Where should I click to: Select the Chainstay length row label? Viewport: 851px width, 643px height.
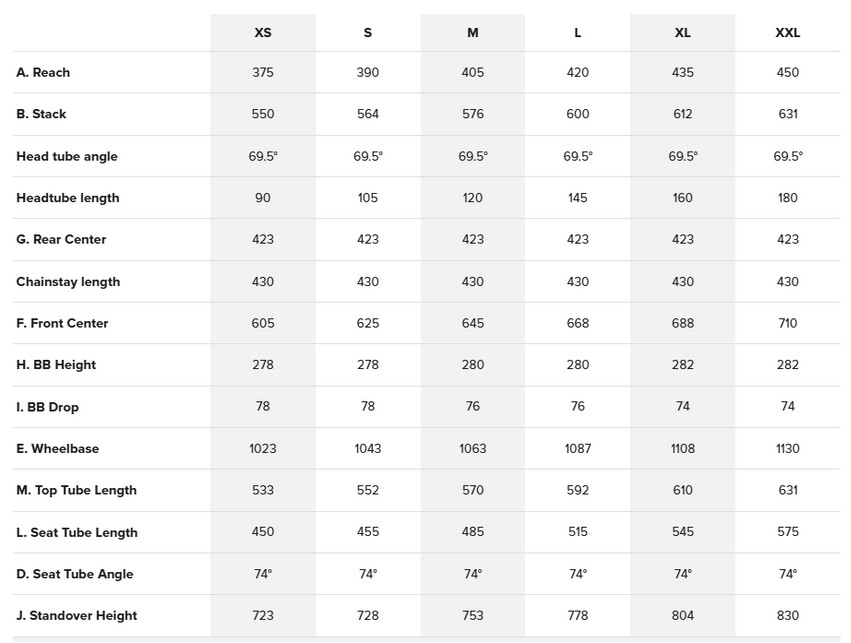tap(68, 282)
